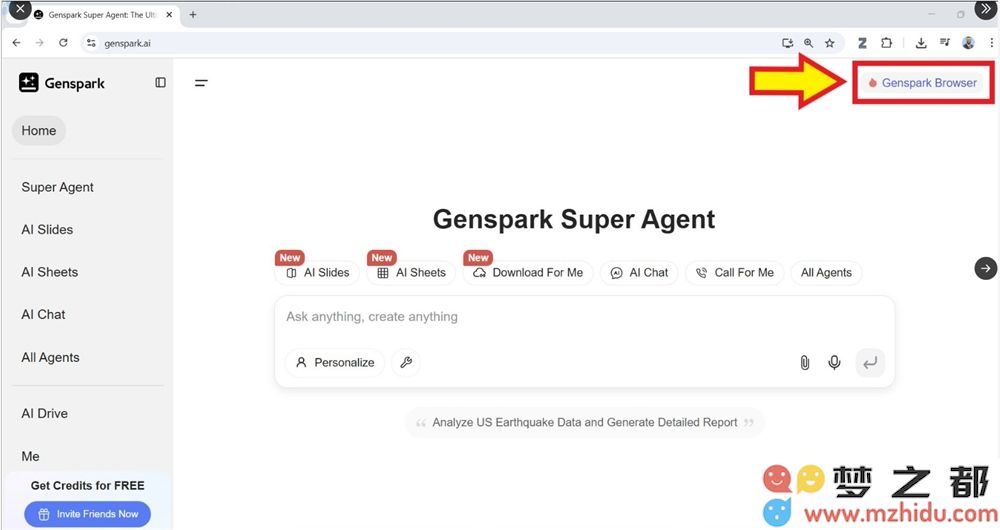1000x530 pixels.
Task: Attach a file with paperclip icon
Action: [805, 363]
